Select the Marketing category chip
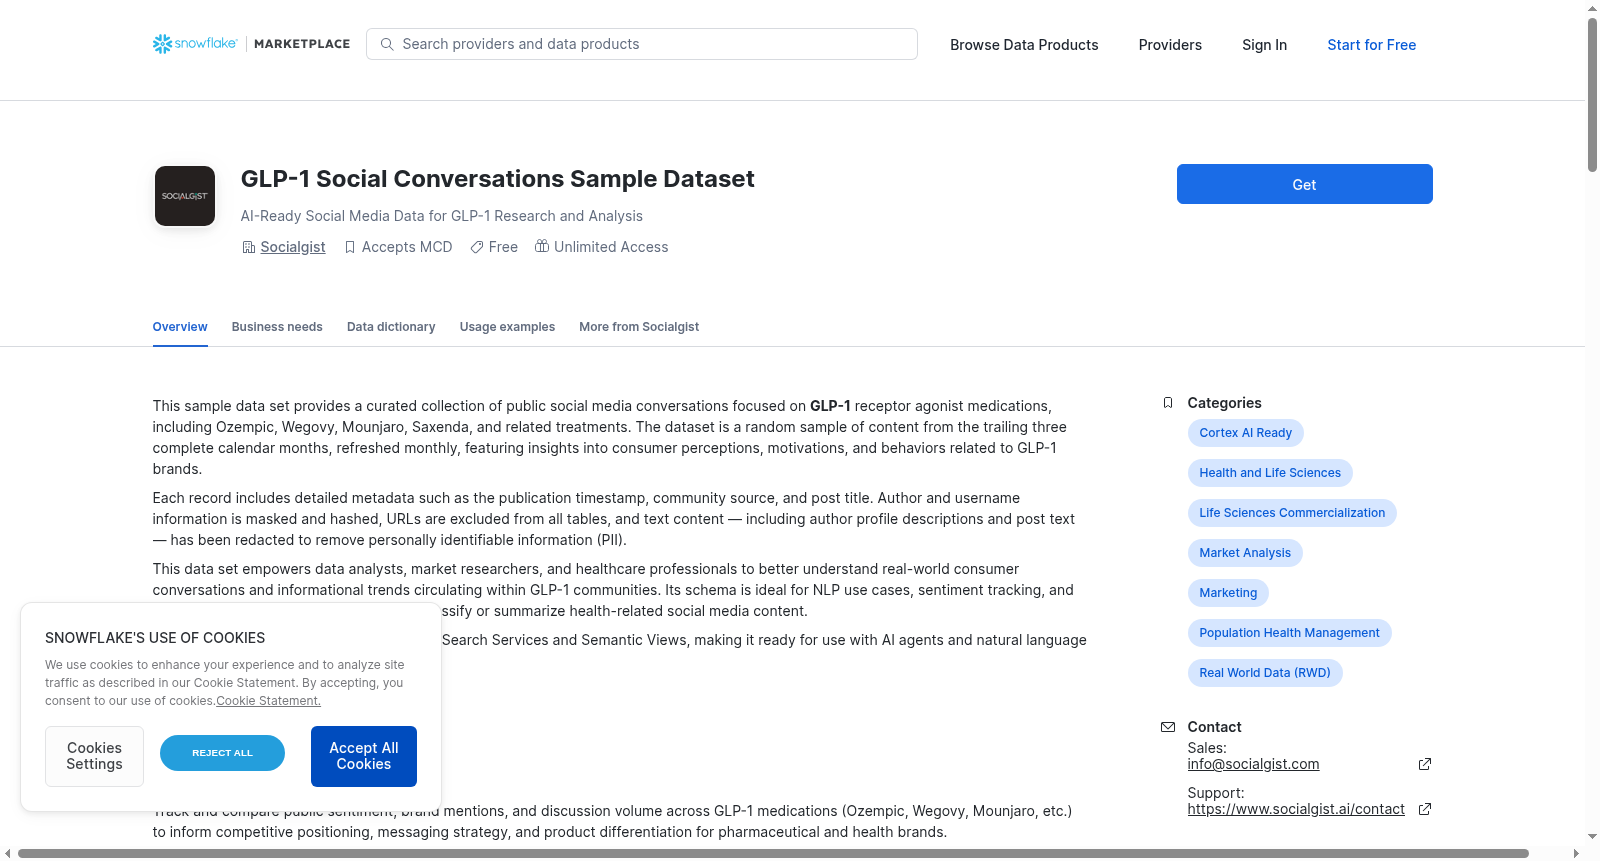 click(x=1228, y=593)
